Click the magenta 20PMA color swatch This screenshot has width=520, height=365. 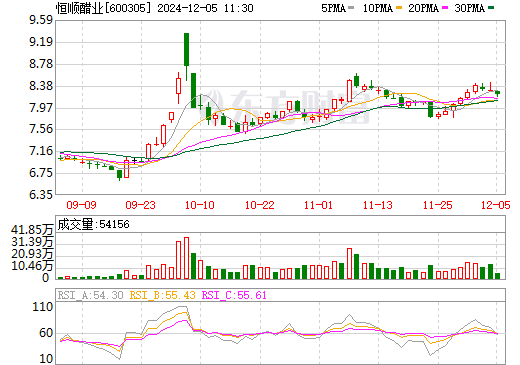pos(445,8)
